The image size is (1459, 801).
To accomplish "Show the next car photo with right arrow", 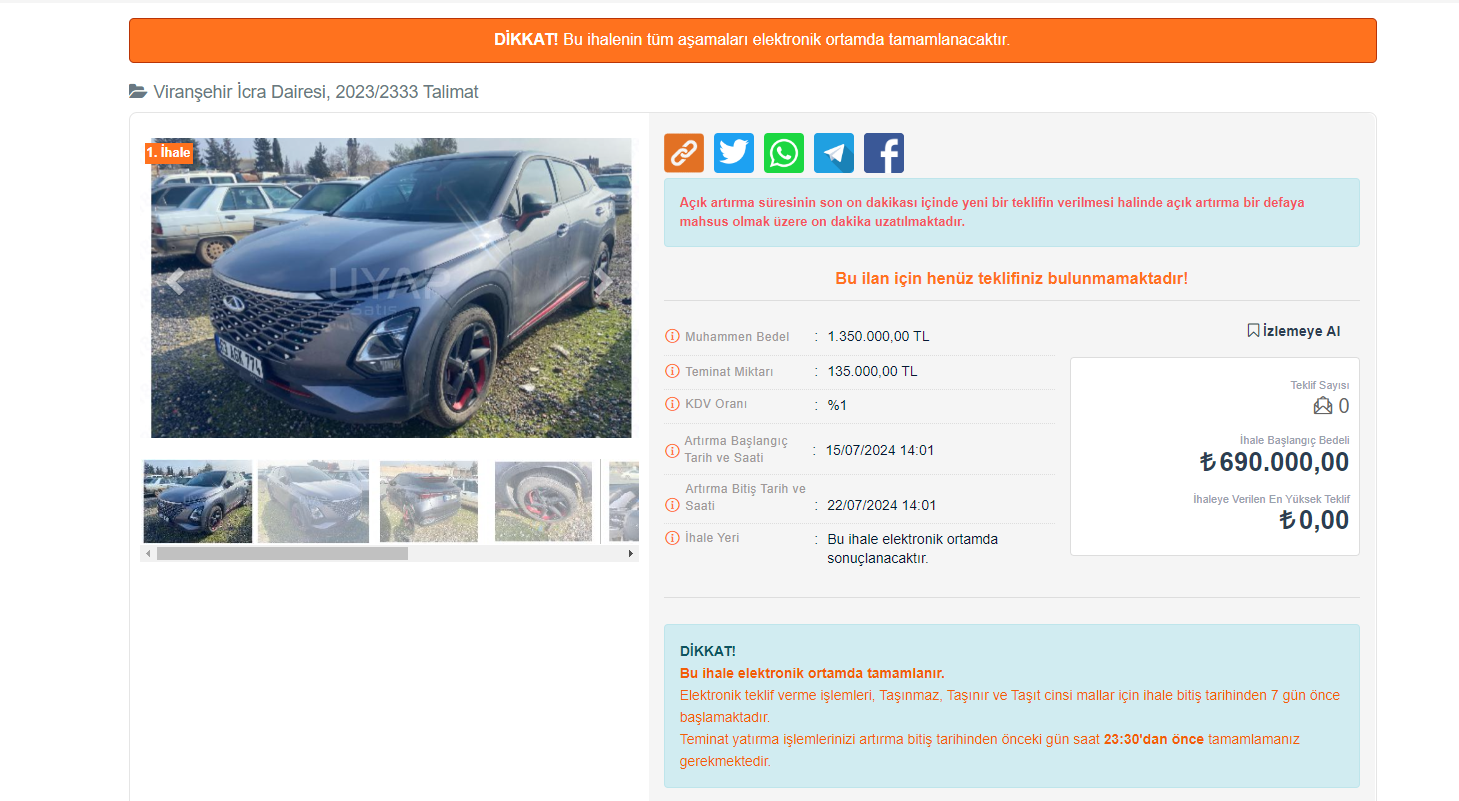I will pos(603,282).
